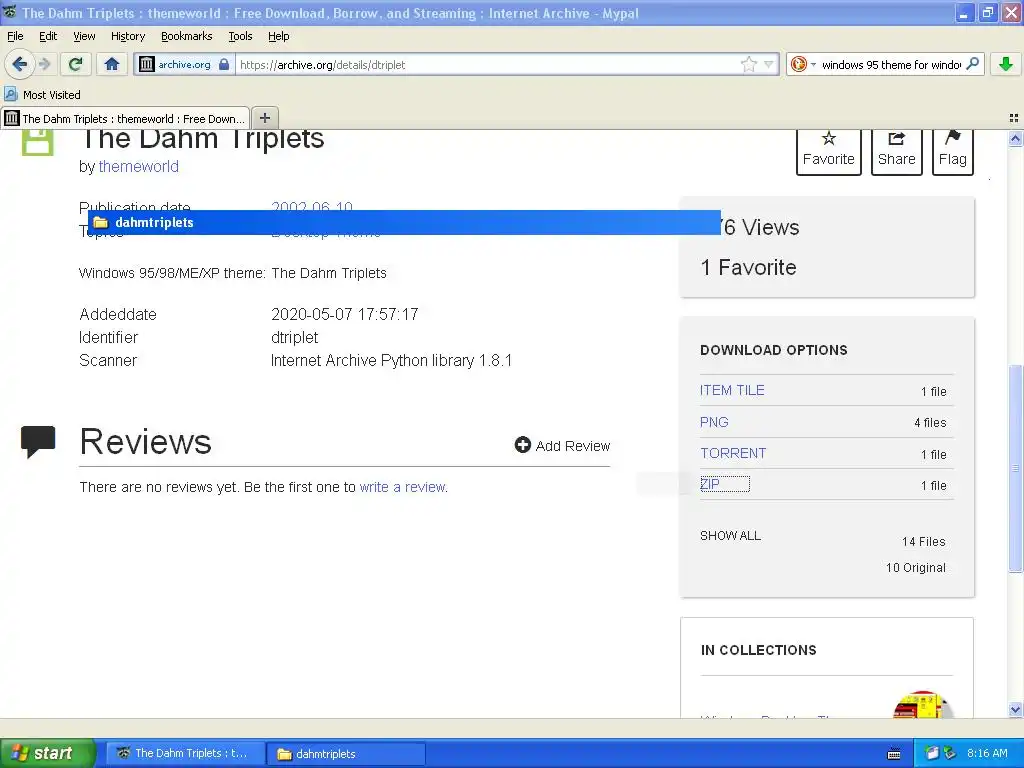This screenshot has width=1024, height=768.
Task: Open the URL history dropdown arrow
Action: [x=769, y=64]
